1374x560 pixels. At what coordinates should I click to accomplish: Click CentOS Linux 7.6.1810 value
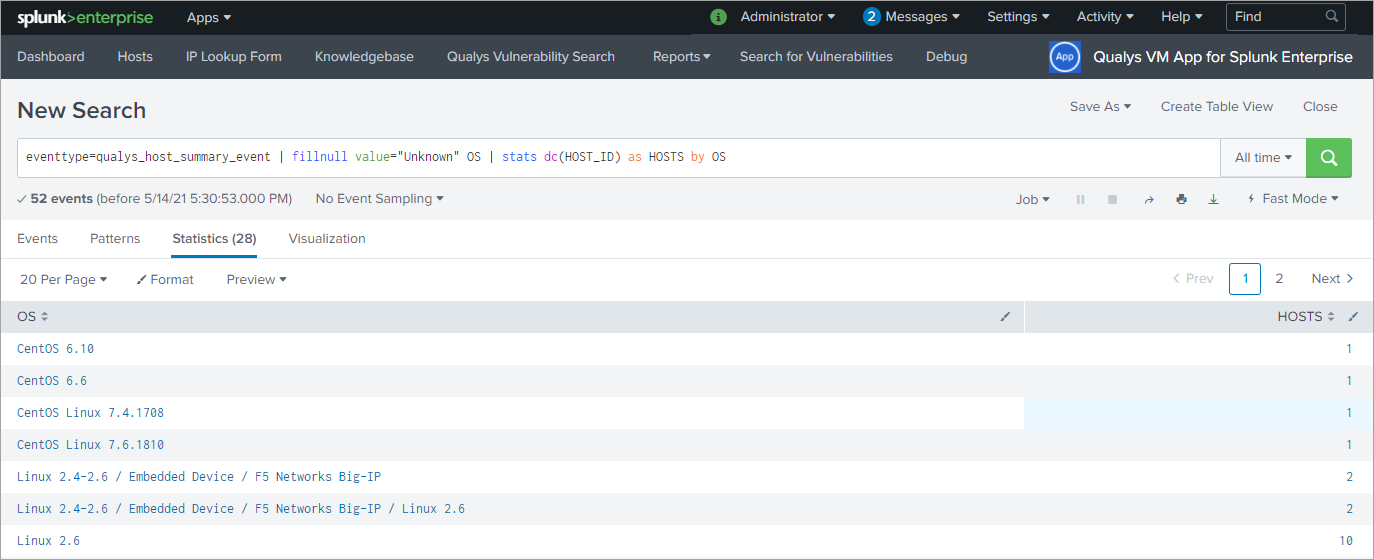pyautogui.click(x=90, y=445)
